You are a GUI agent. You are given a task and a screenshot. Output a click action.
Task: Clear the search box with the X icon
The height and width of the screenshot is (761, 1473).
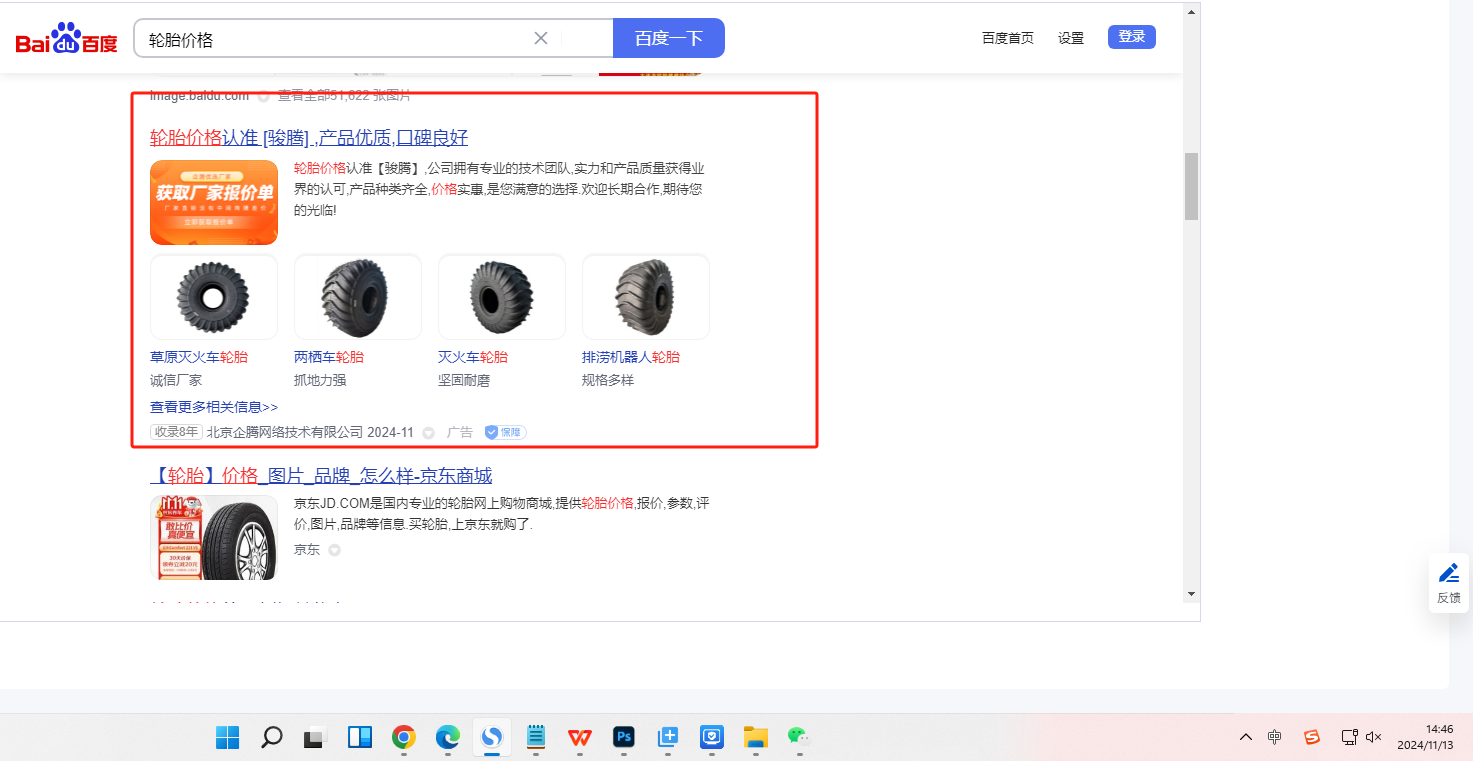(x=541, y=38)
